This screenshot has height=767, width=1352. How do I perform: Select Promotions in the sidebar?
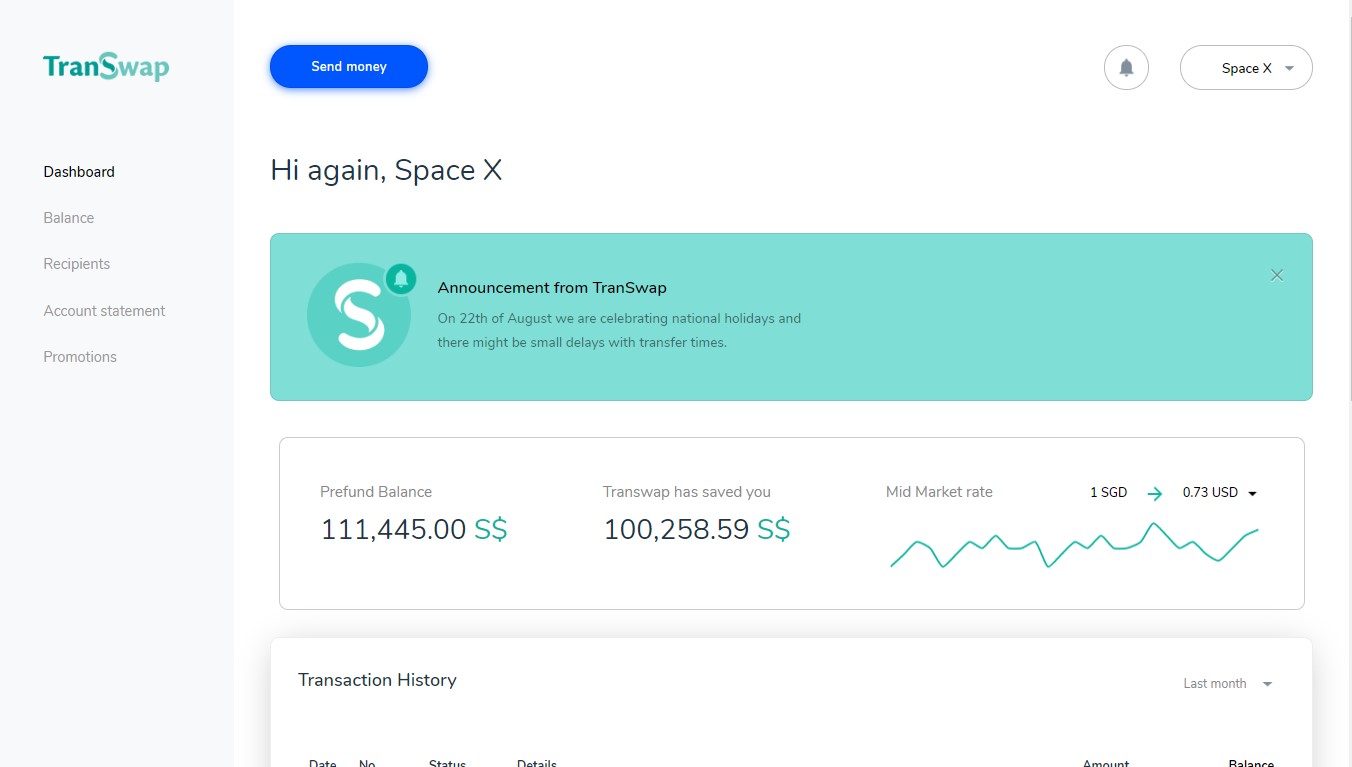80,357
